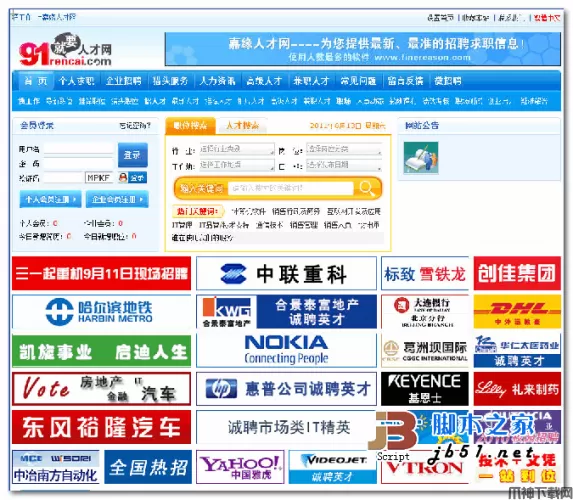The height and width of the screenshot is (500, 573).
Task: Open the 创佳集团 red banner
Action: coord(517,273)
